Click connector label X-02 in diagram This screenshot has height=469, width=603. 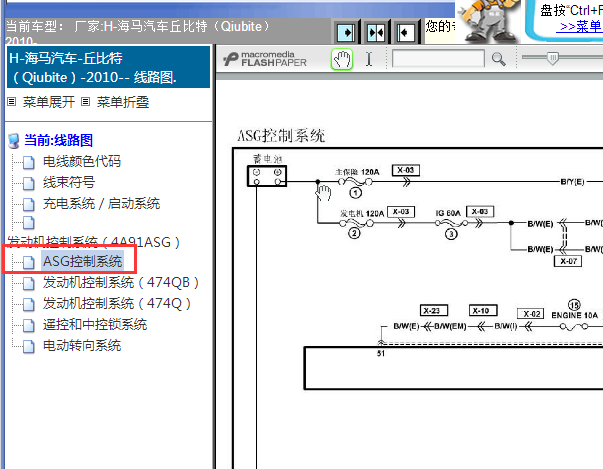pos(531,314)
